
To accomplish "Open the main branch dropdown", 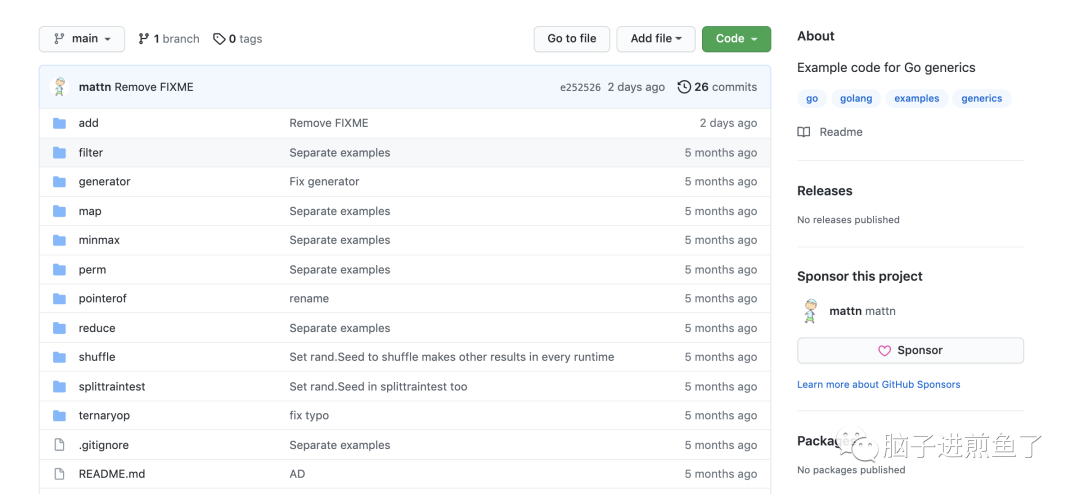I will click(x=82, y=39).
